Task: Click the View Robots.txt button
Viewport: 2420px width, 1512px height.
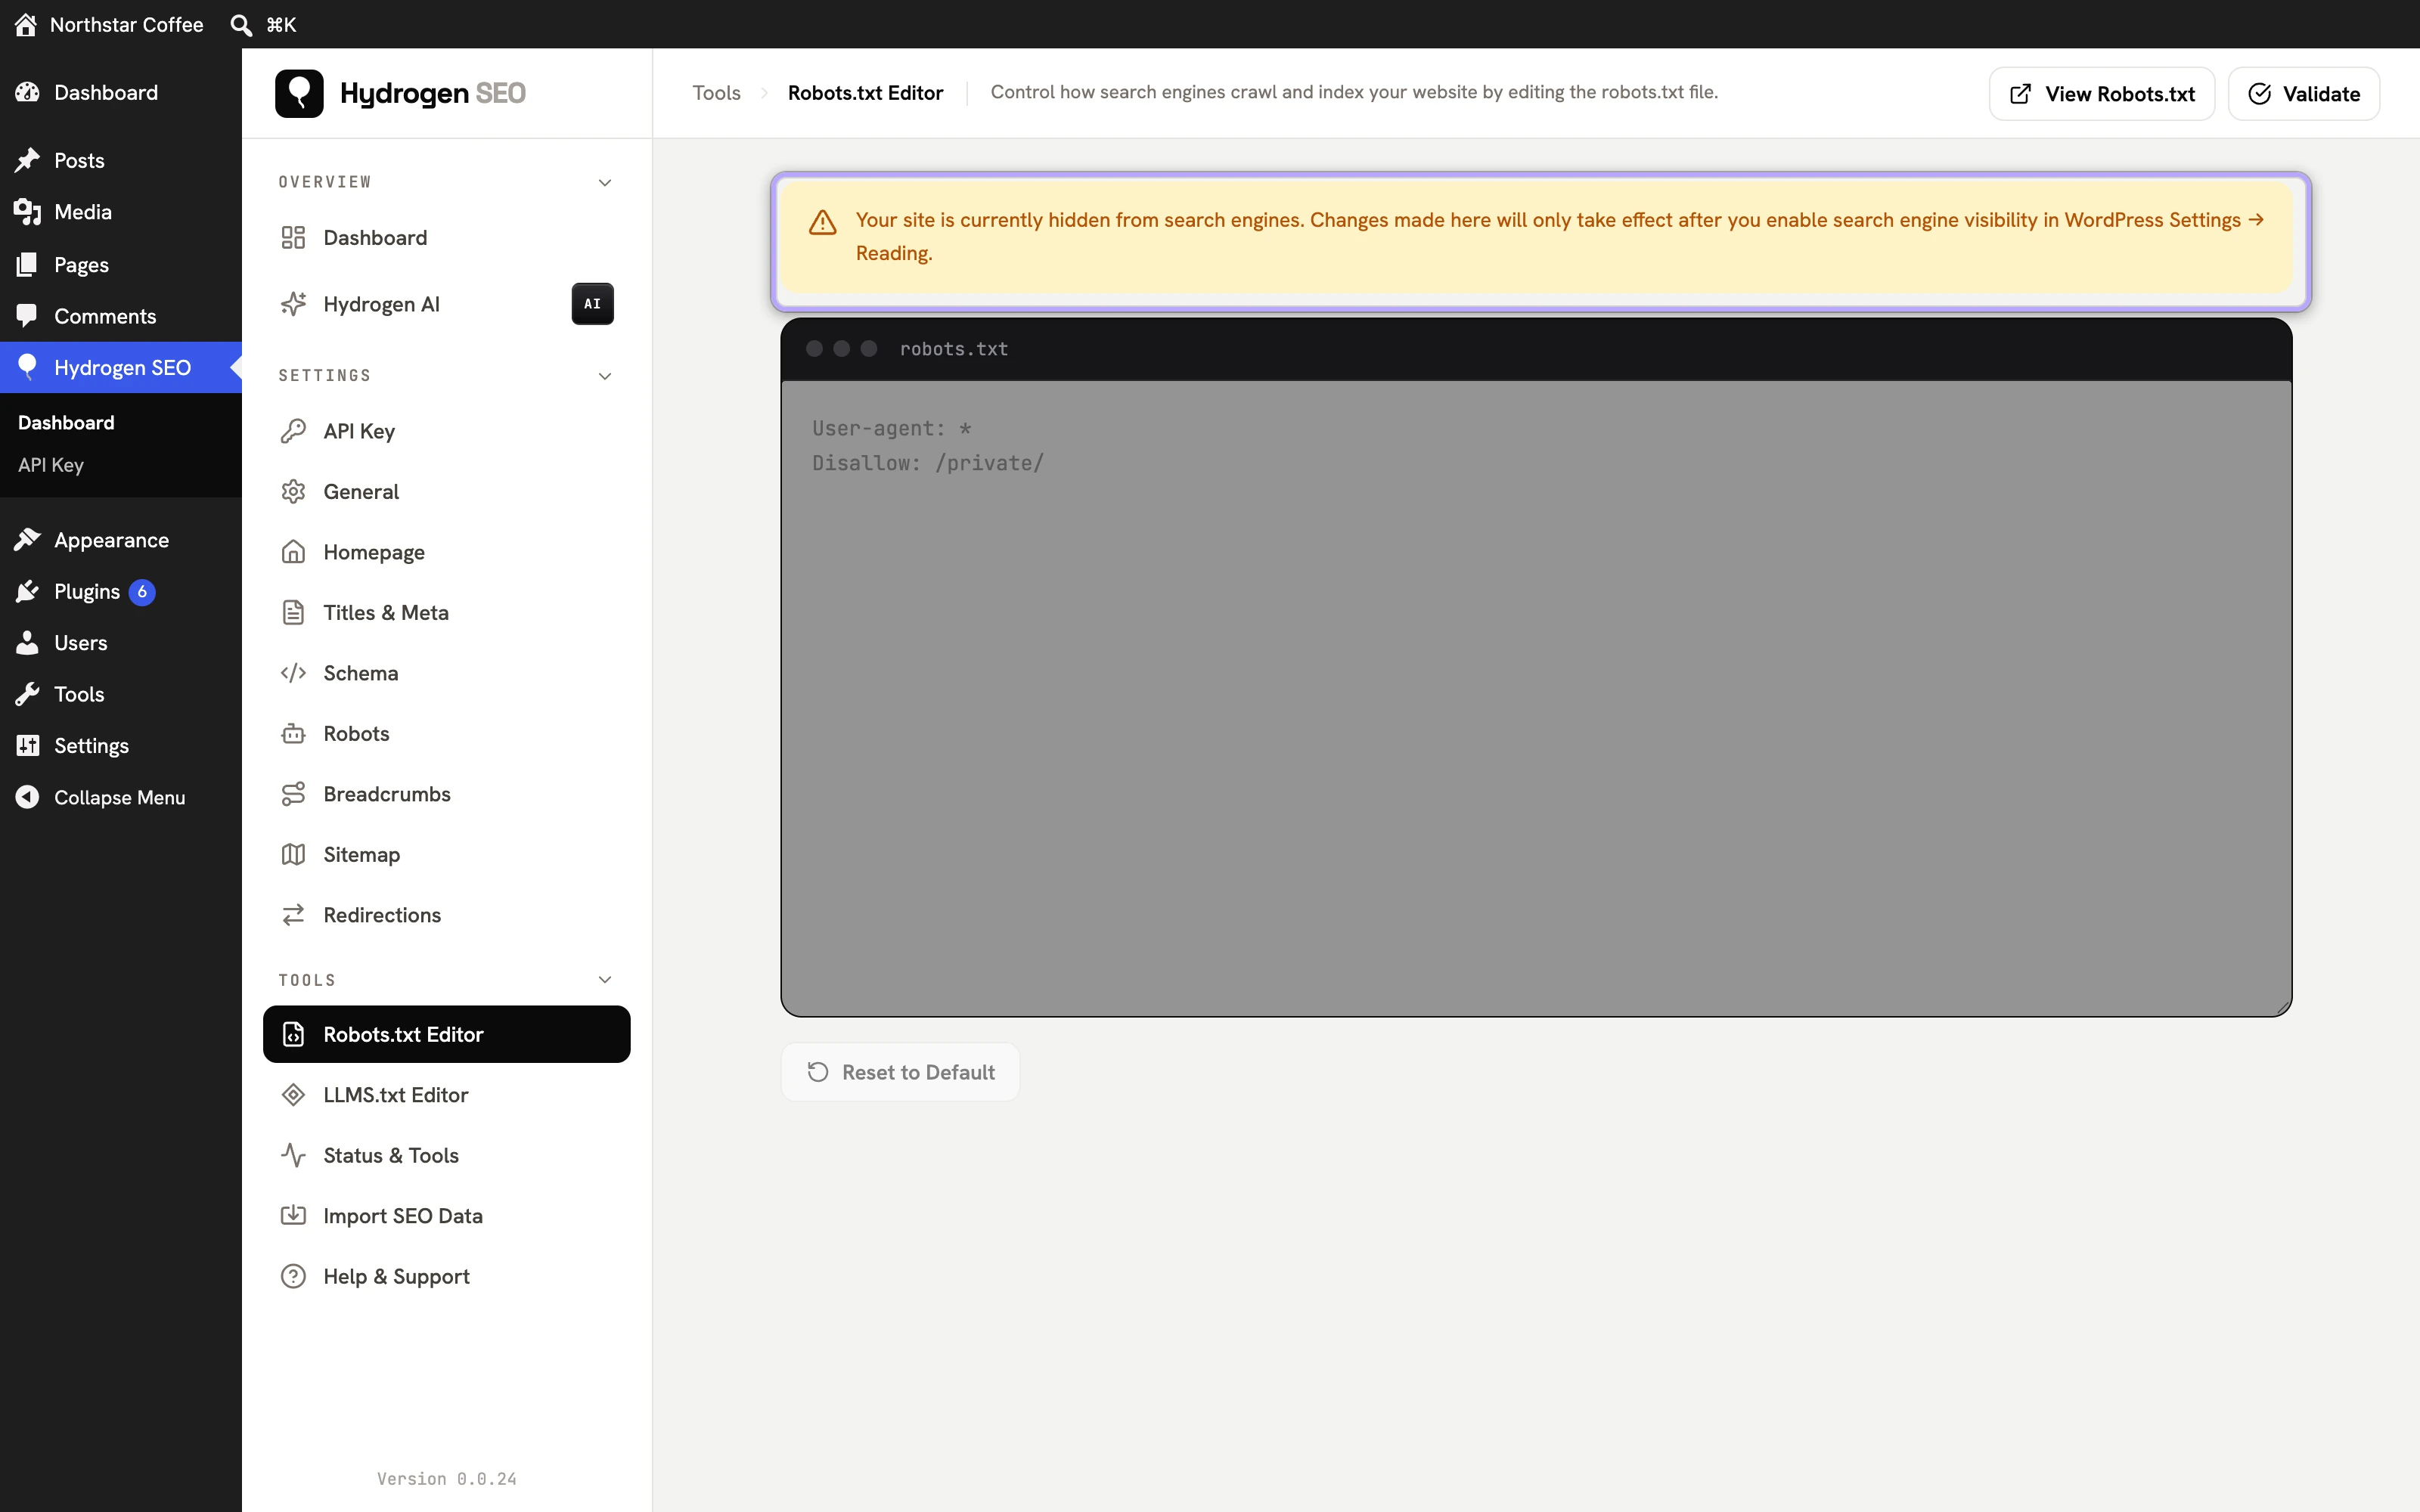Action: click(2102, 94)
